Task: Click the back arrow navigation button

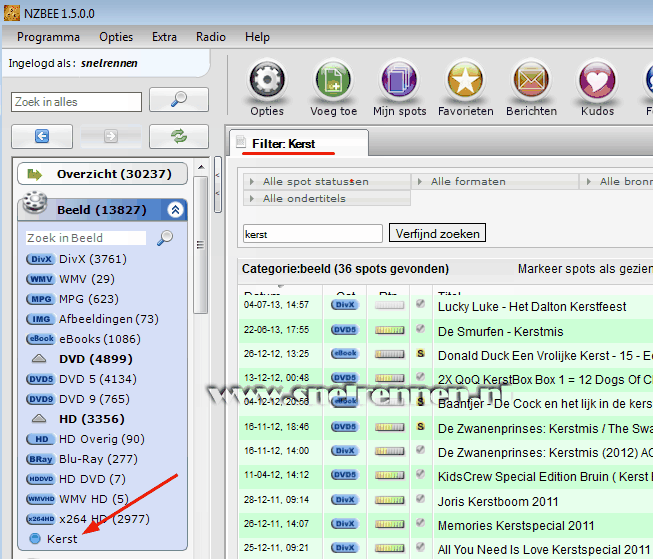Action: coord(42,136)
